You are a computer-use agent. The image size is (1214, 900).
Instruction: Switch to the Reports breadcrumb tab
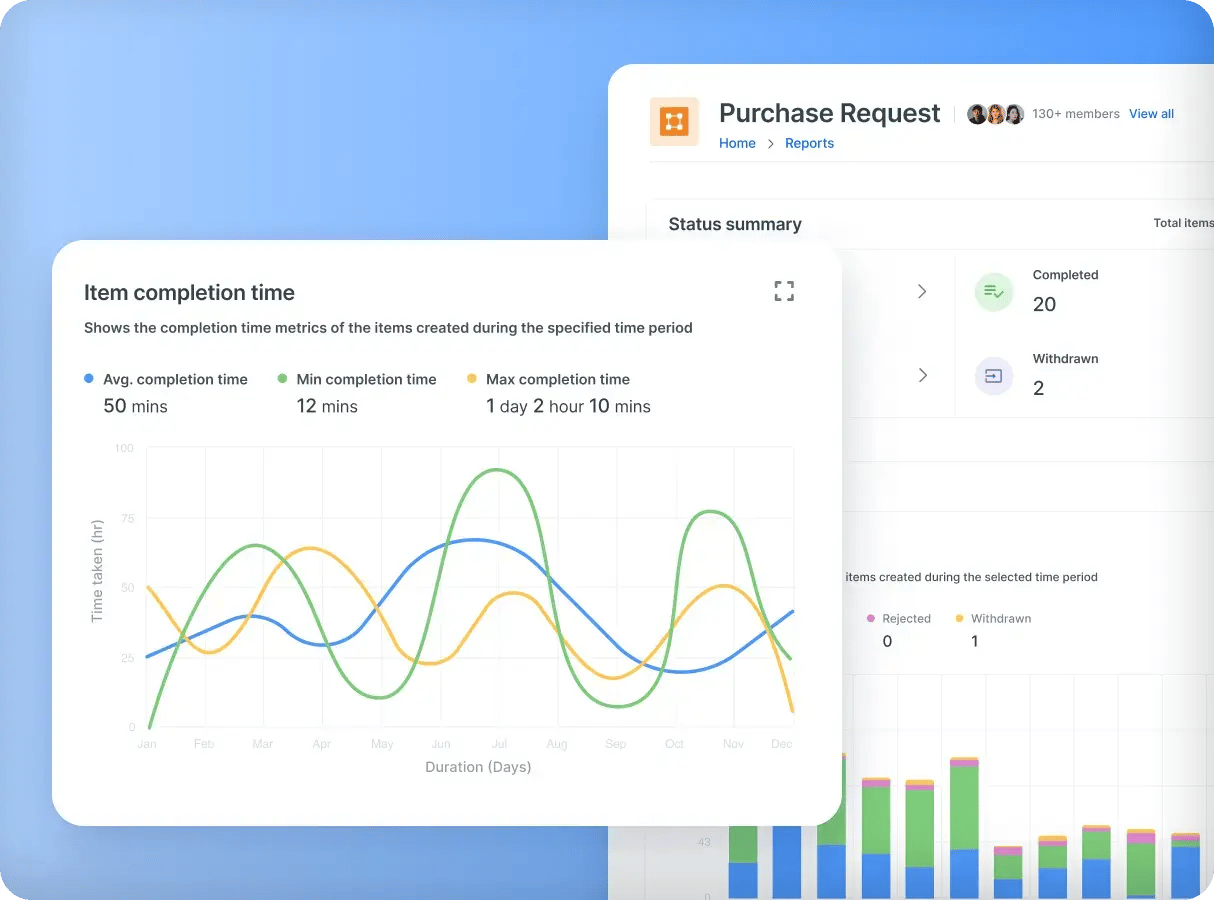click(809, 143)
